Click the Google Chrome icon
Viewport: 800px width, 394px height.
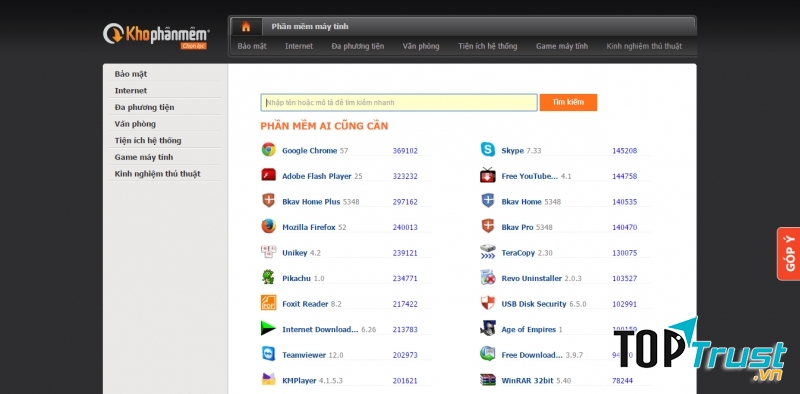pos(268,150)
